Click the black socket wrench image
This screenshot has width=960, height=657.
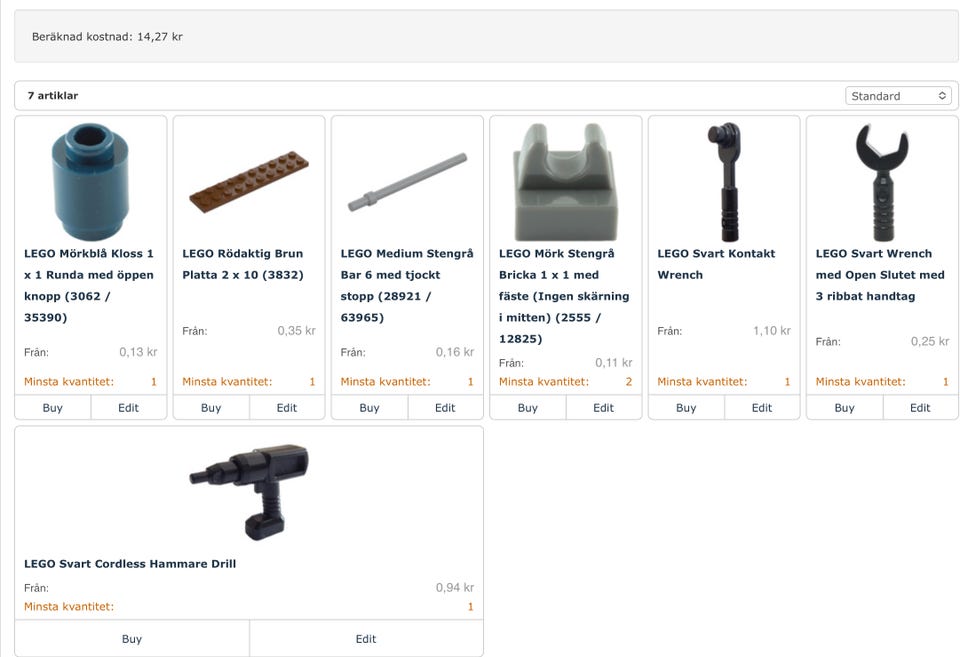click(x=724, y=182)
